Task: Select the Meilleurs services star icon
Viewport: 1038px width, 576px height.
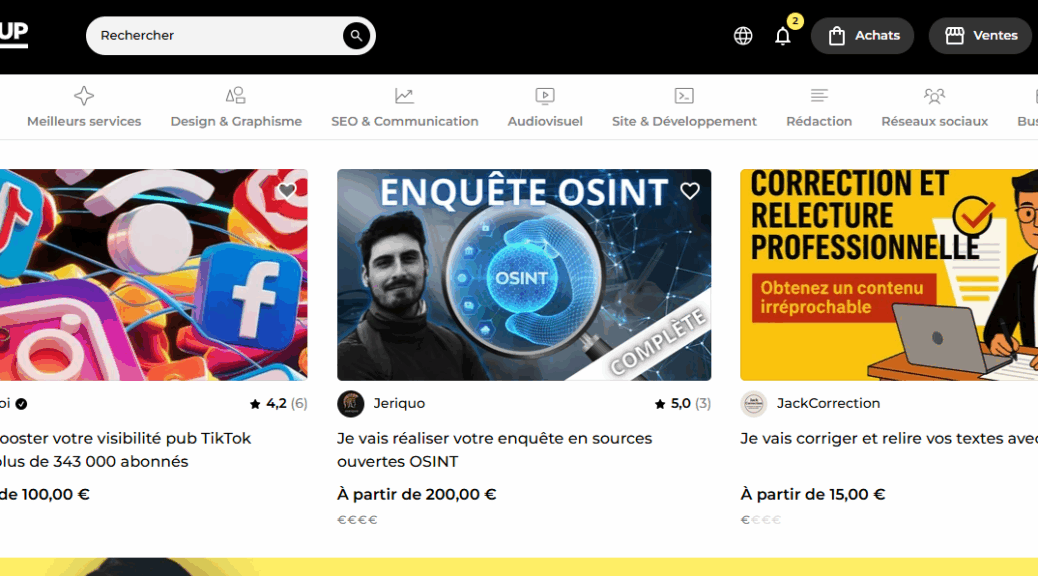Action: (x=84, y=96)
